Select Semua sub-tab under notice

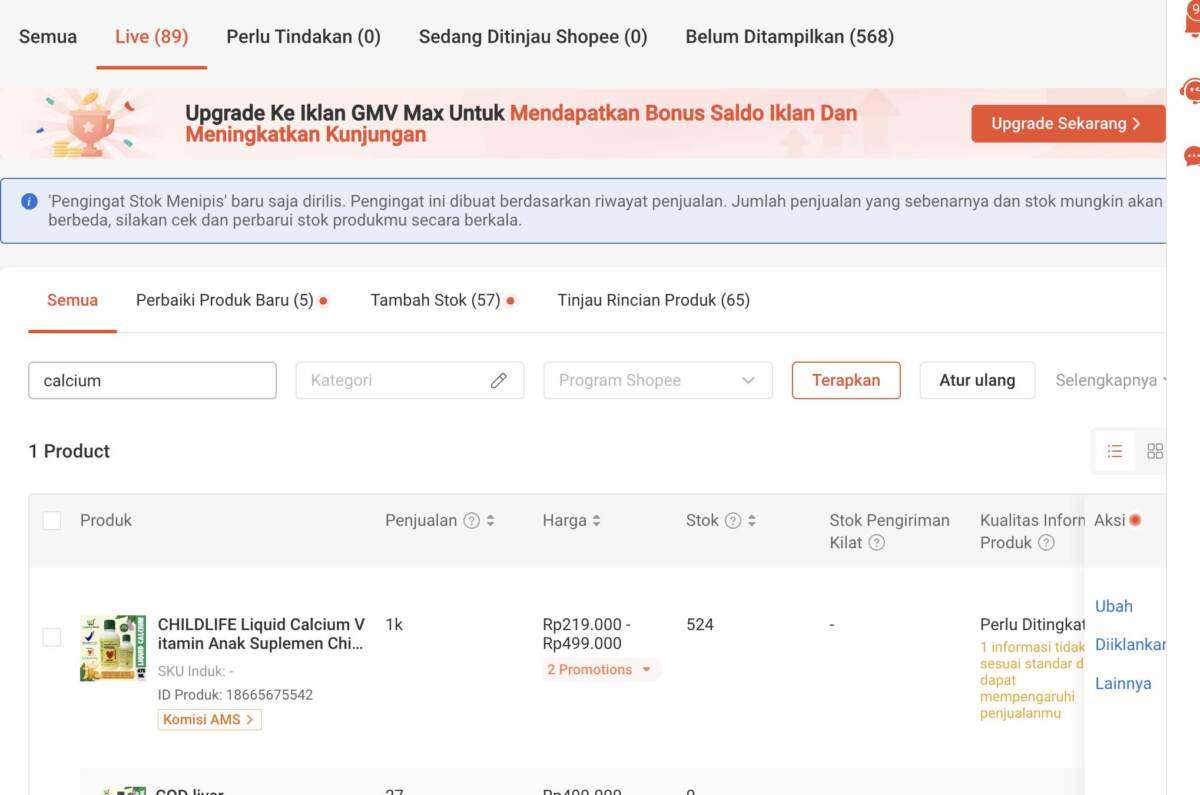click(72, 300)
